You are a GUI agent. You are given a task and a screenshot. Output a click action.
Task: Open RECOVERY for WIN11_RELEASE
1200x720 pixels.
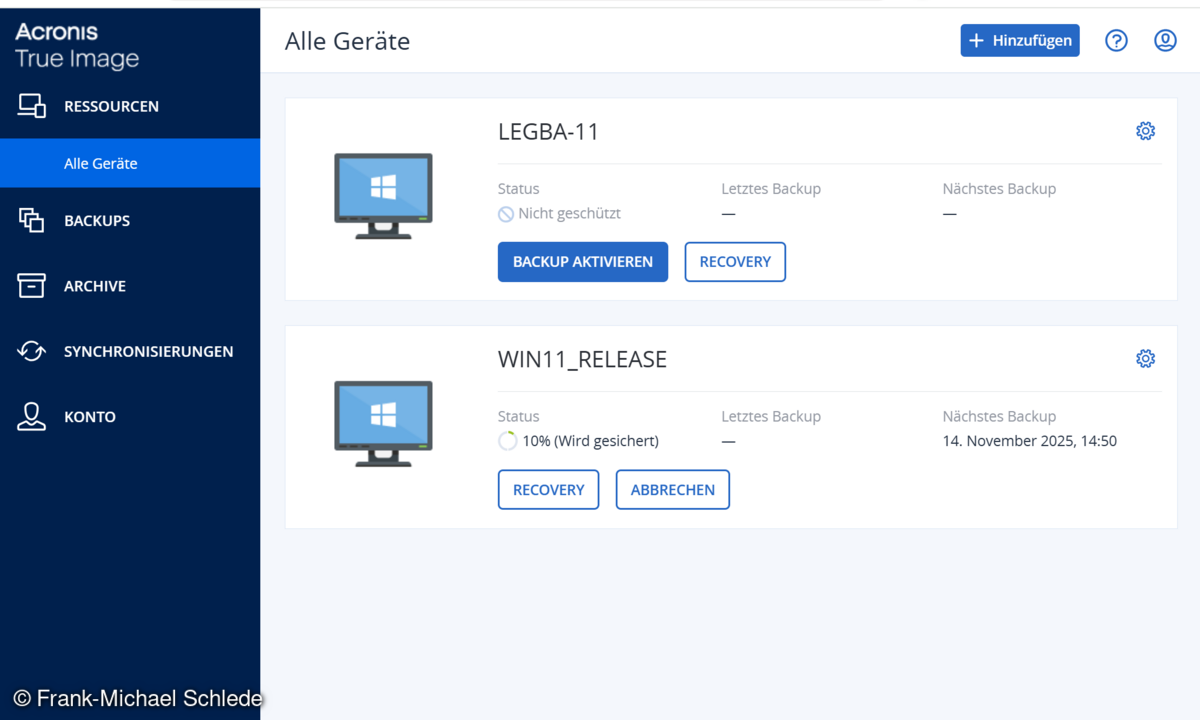(x=548, y=489)
